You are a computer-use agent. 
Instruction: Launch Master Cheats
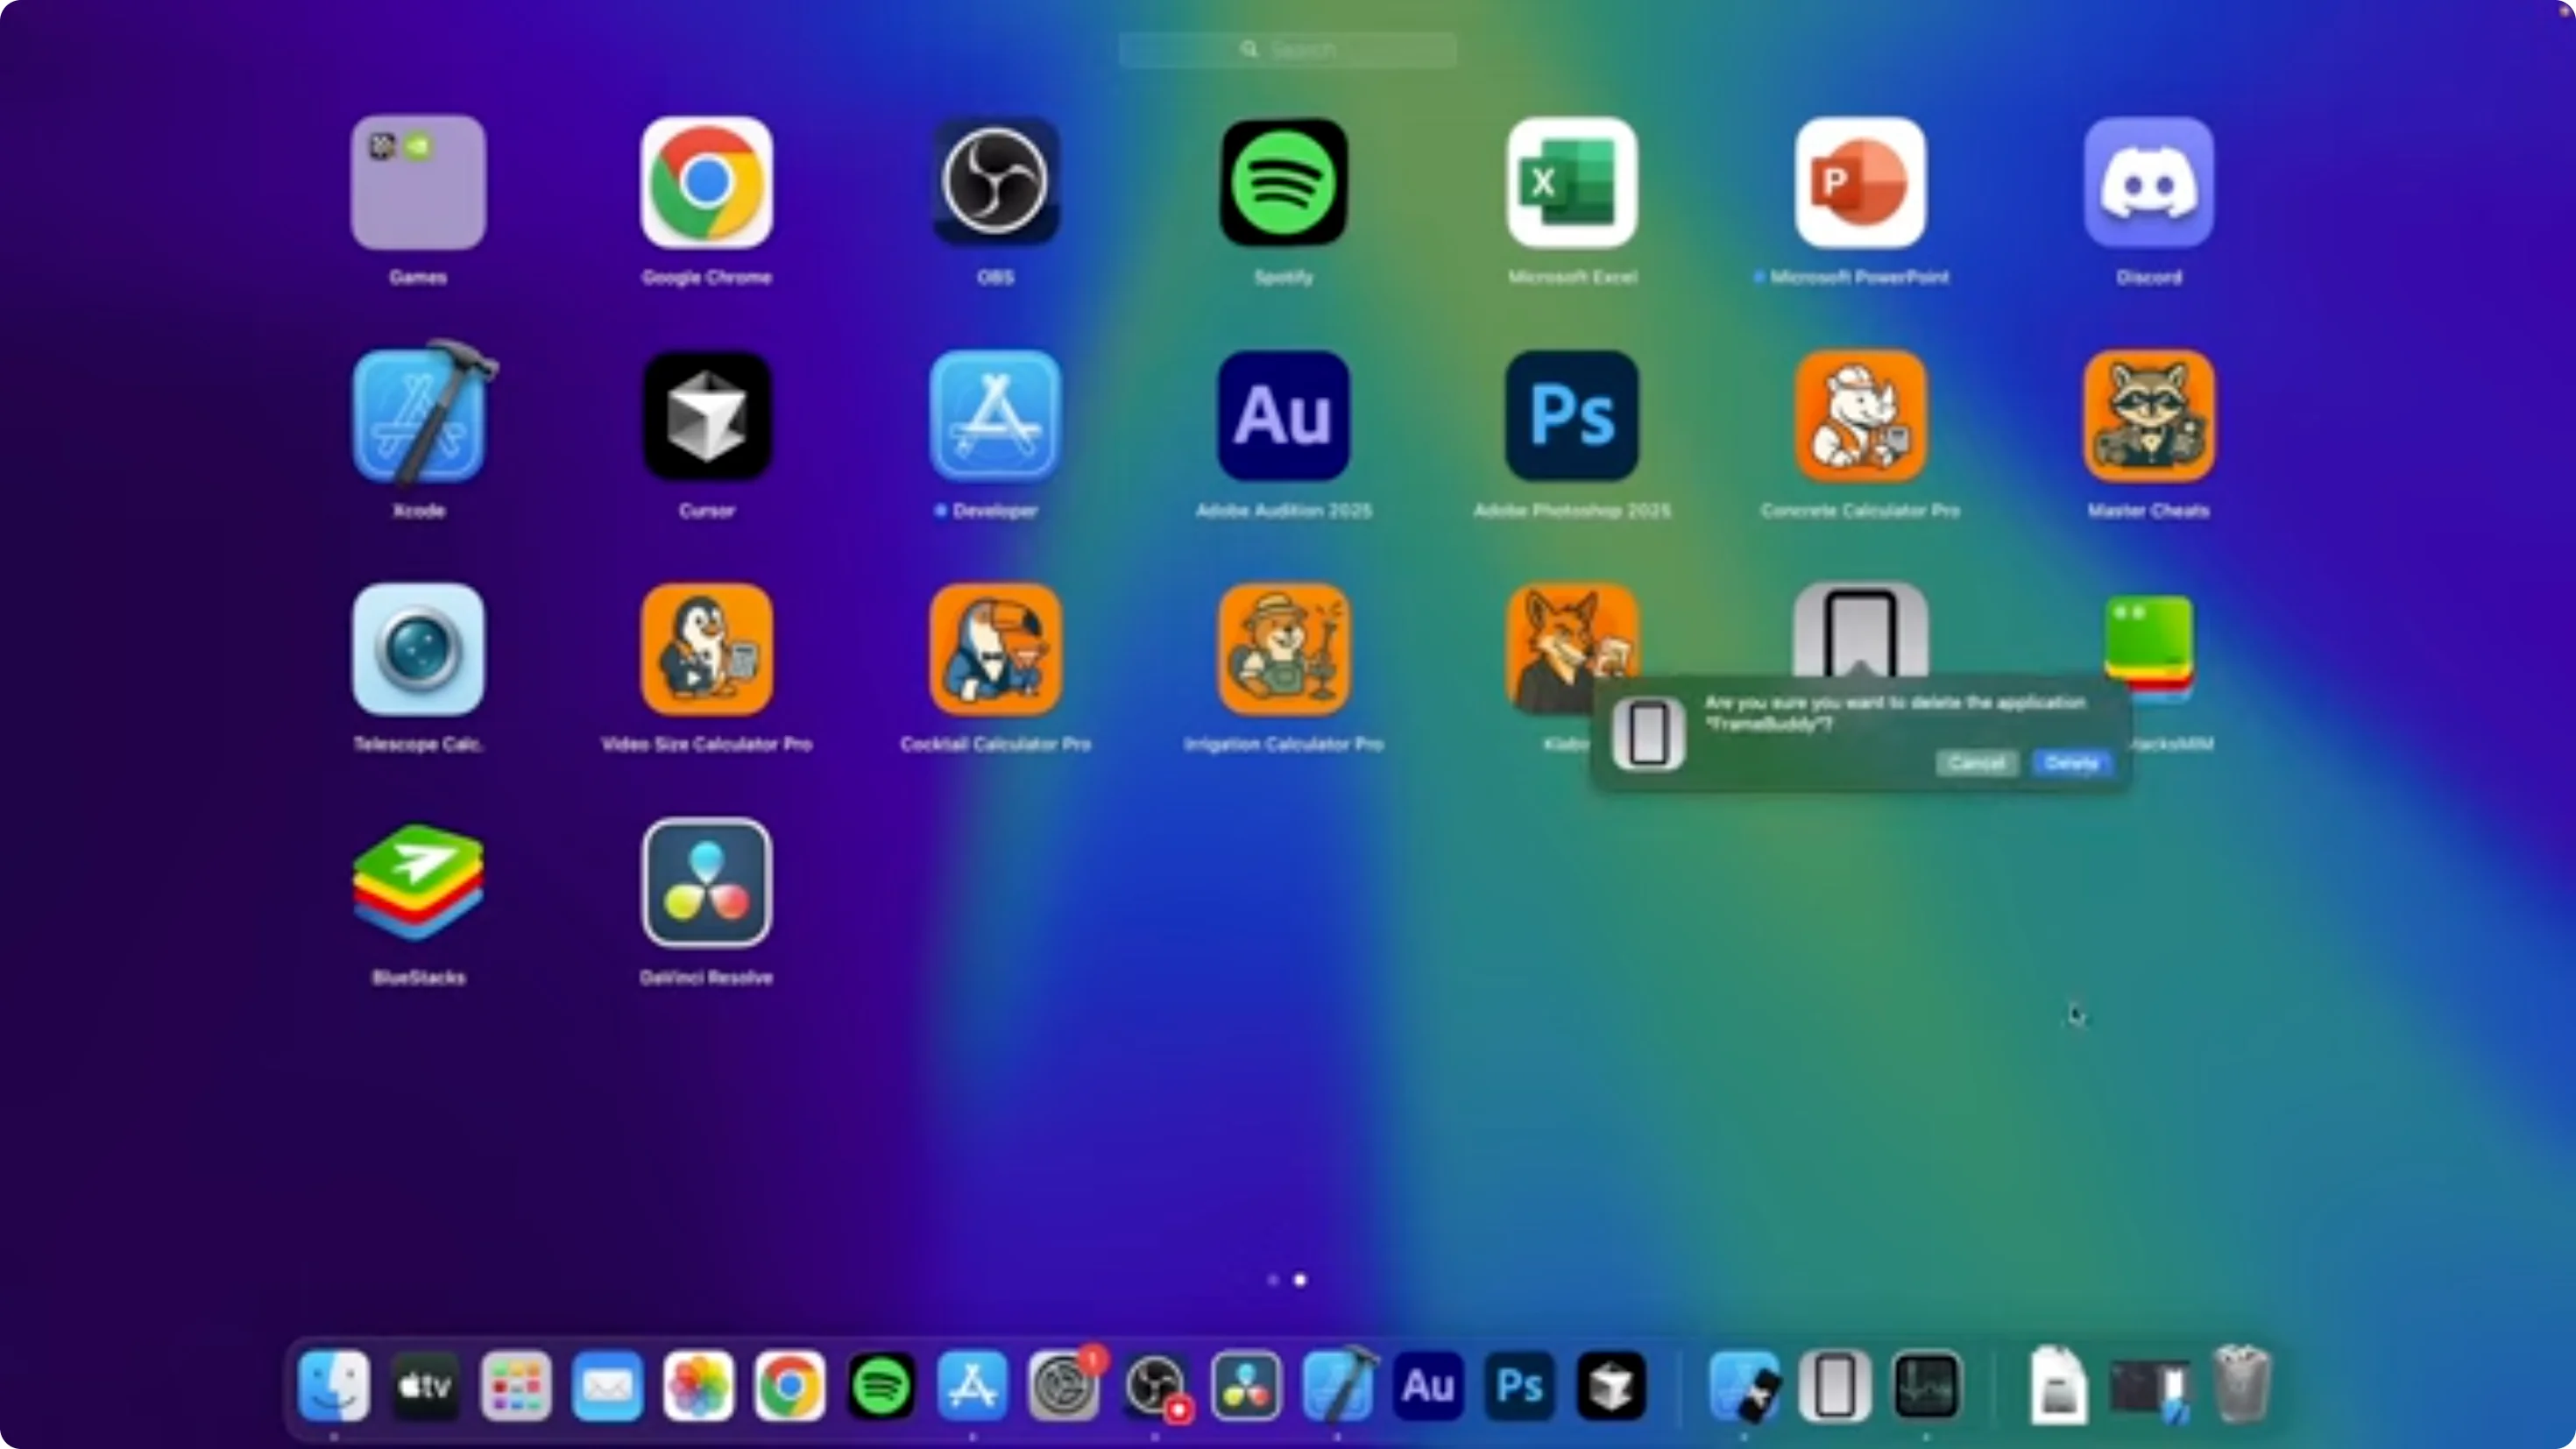(x=2148, y=417)
